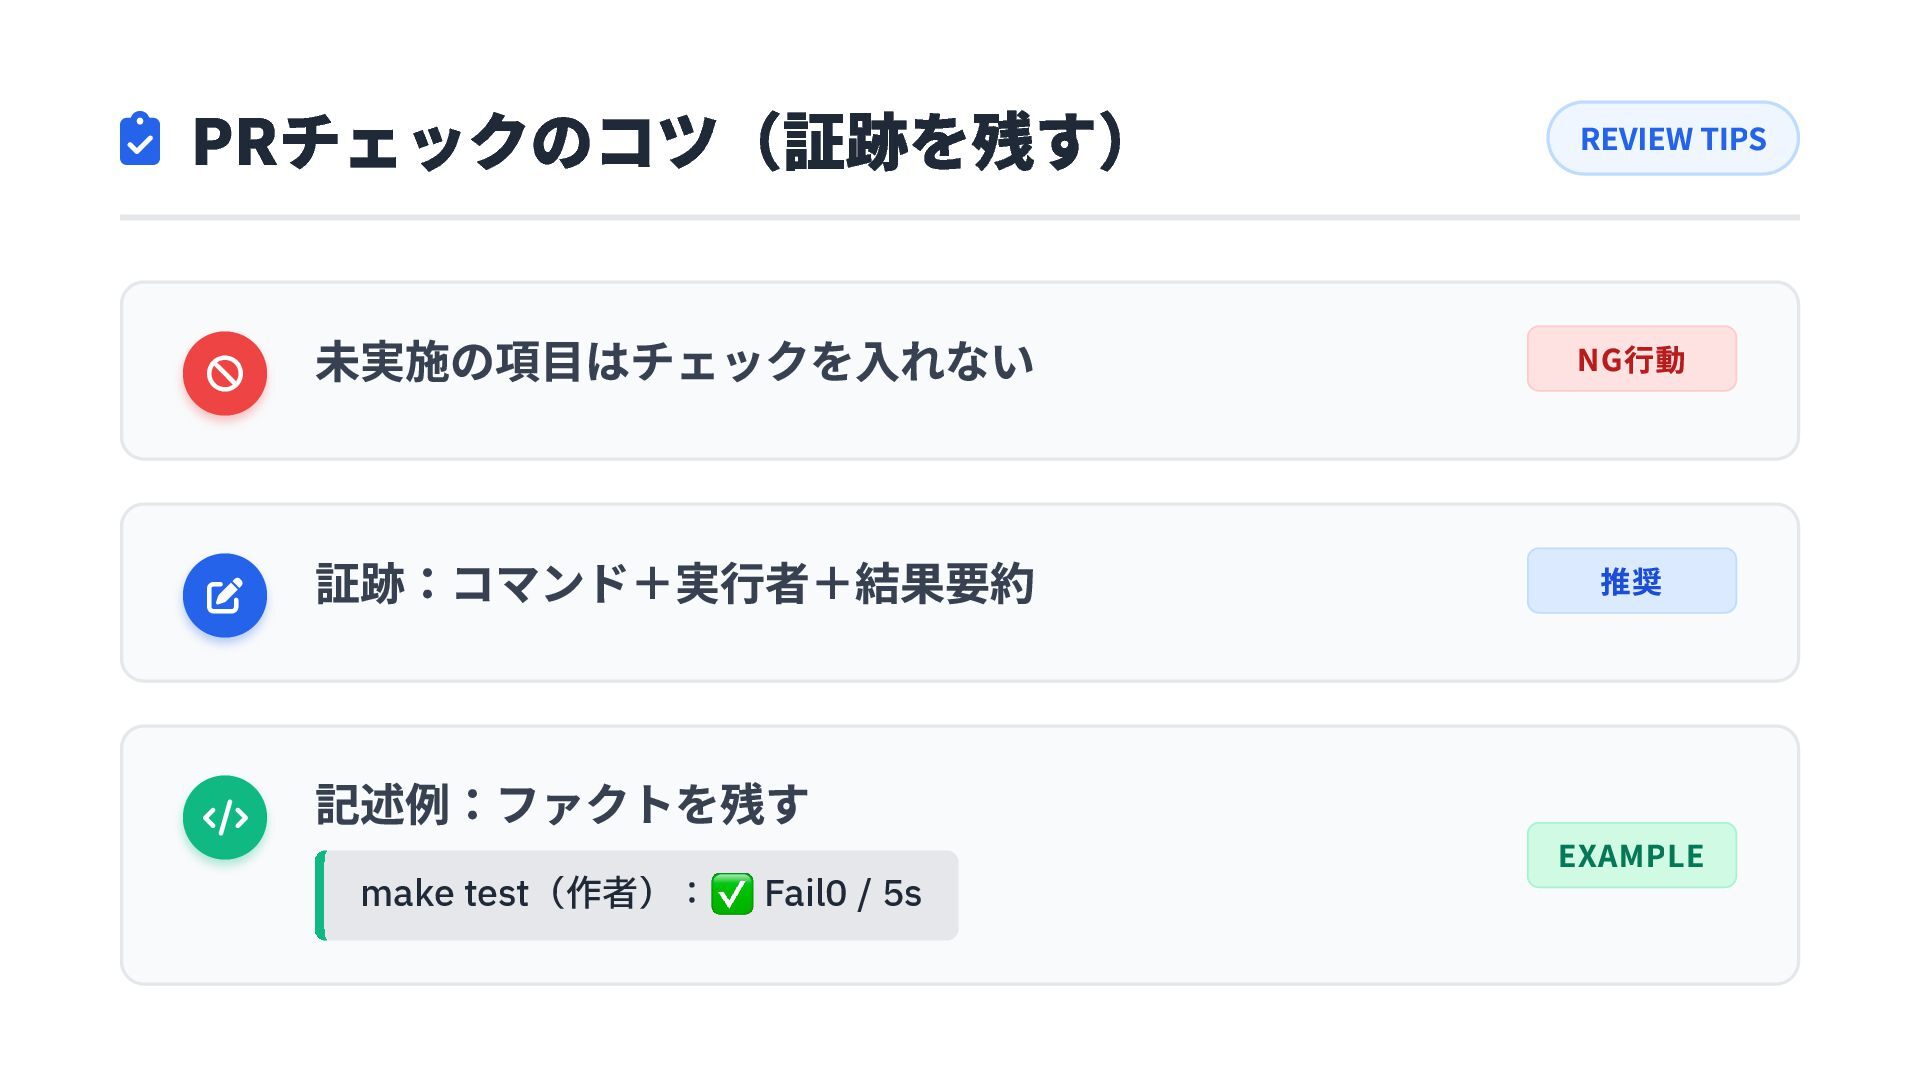Click the 記述例：ファクトを残す text
Viewport: 1920px width, 1080px height.
coord(562,804)
